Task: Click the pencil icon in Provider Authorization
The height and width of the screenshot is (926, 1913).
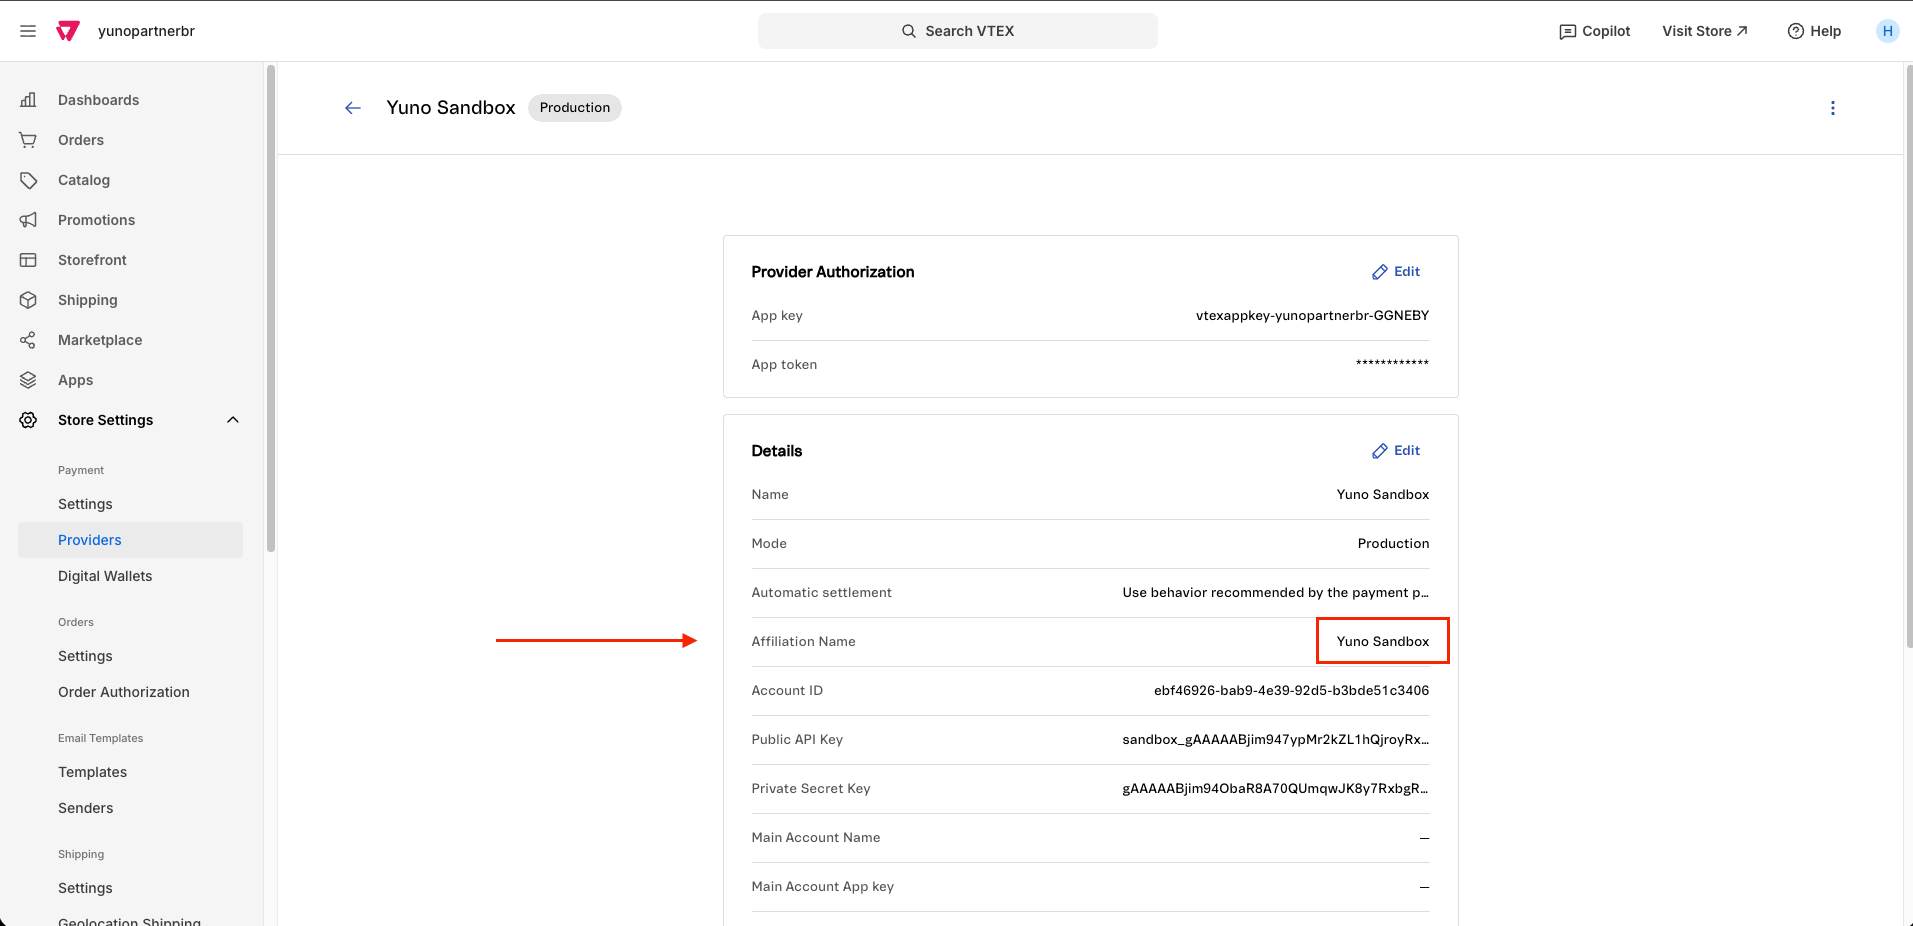Action: pyautogui.click(x=1380, y=272)
